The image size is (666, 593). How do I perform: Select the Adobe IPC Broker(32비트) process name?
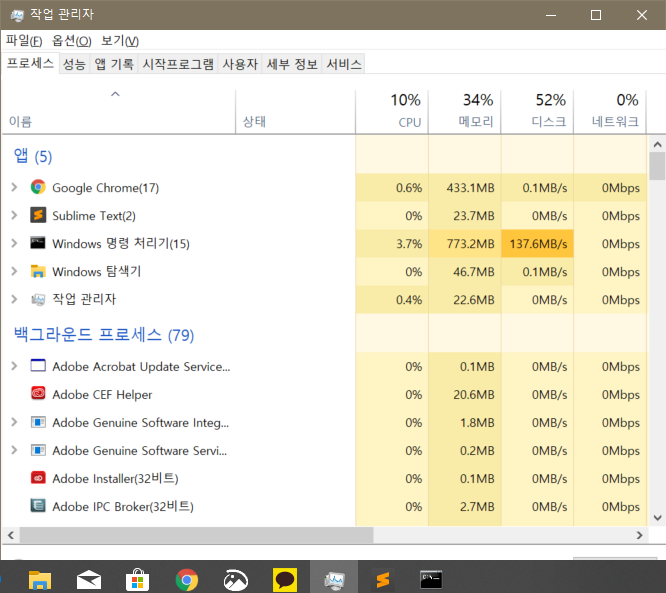coord(123,506)
